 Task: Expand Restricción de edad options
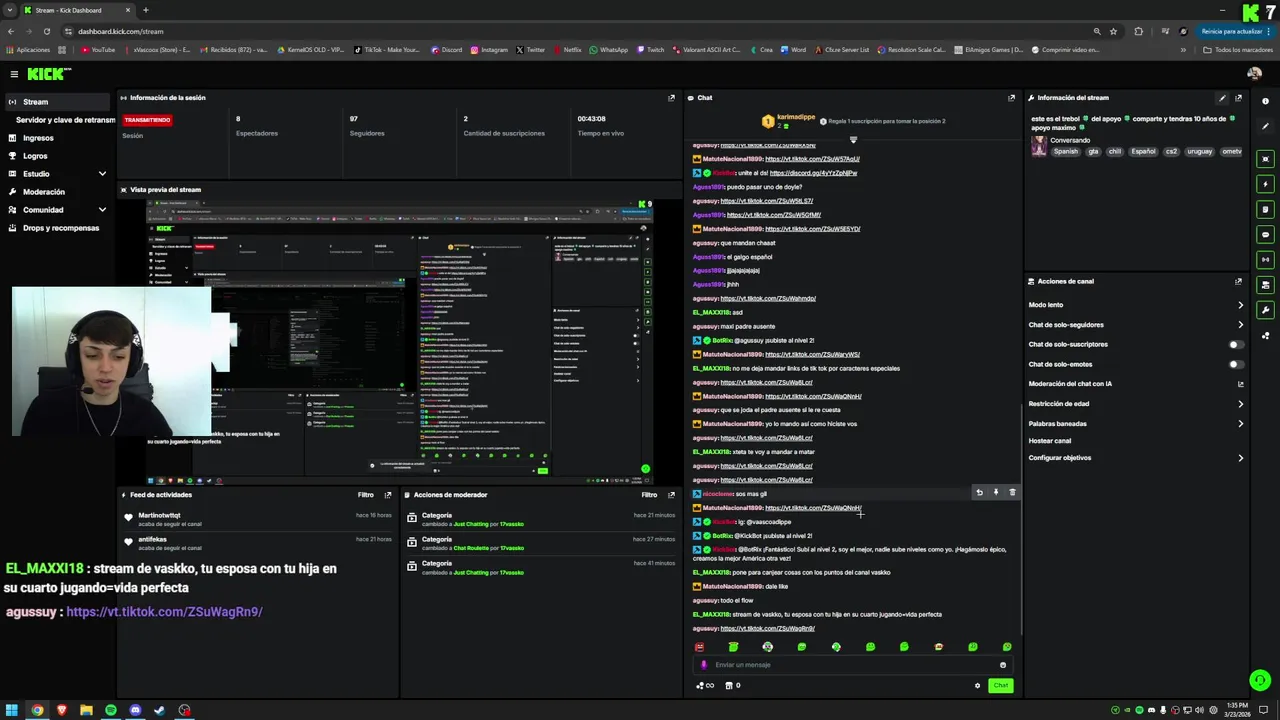(1240, 404)
